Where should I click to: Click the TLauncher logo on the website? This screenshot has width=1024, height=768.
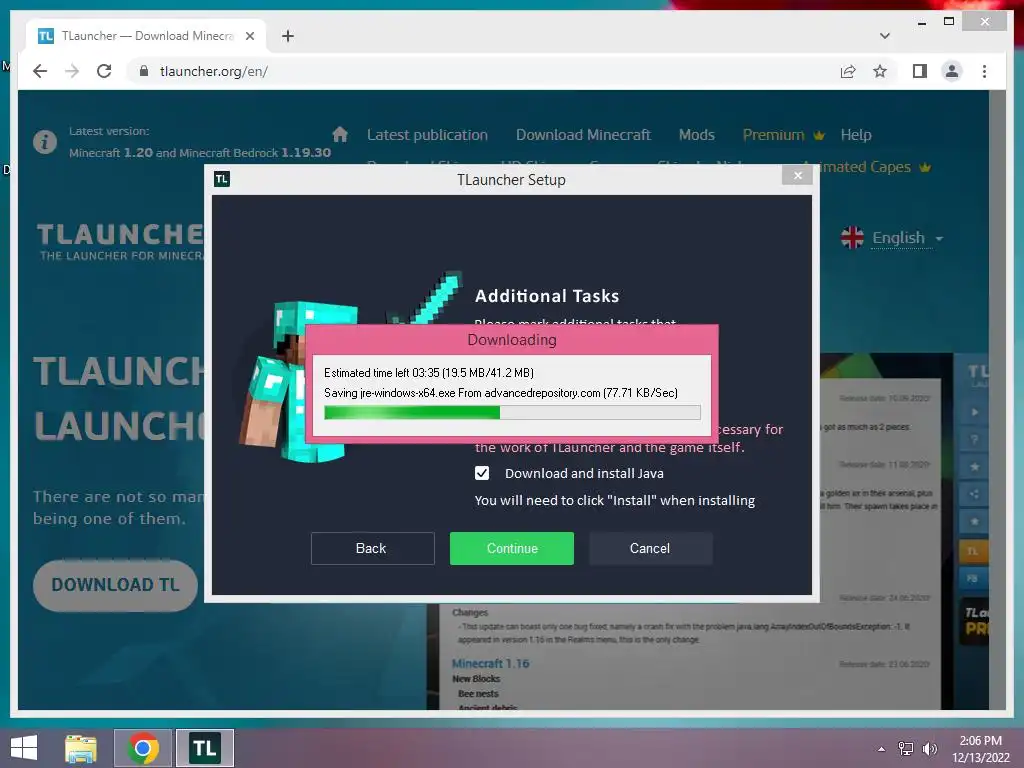pyautogui.click(x=121, y=242)
